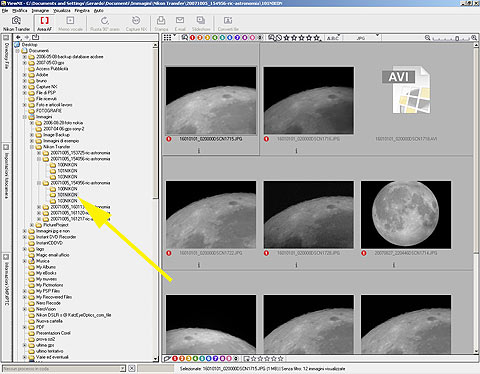480x374 pixels.
Task: Select the full moon thumbnail
Action: pos(406,215)
